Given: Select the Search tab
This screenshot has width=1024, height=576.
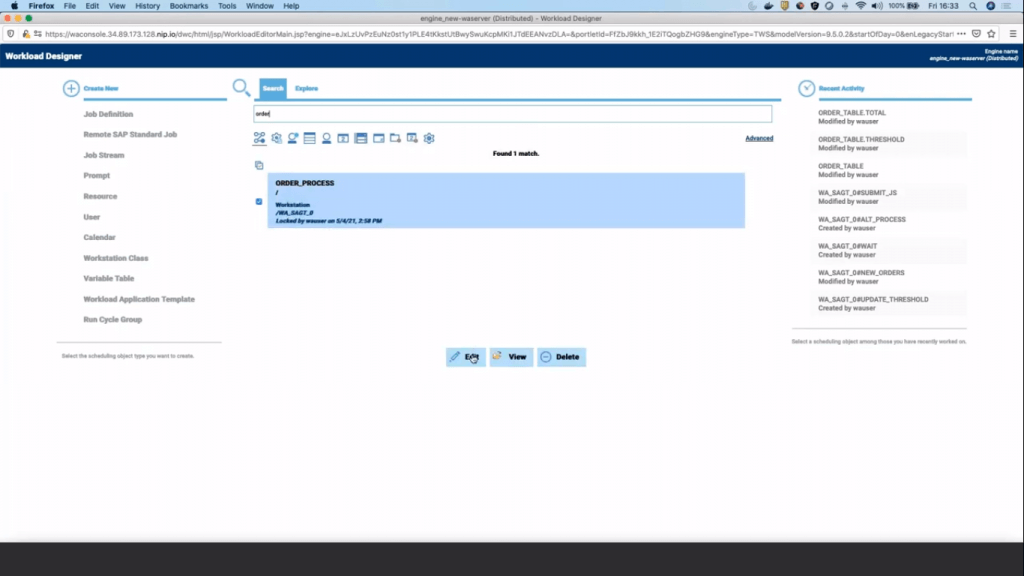Looking at the screenshot, I should click(273, 88).
